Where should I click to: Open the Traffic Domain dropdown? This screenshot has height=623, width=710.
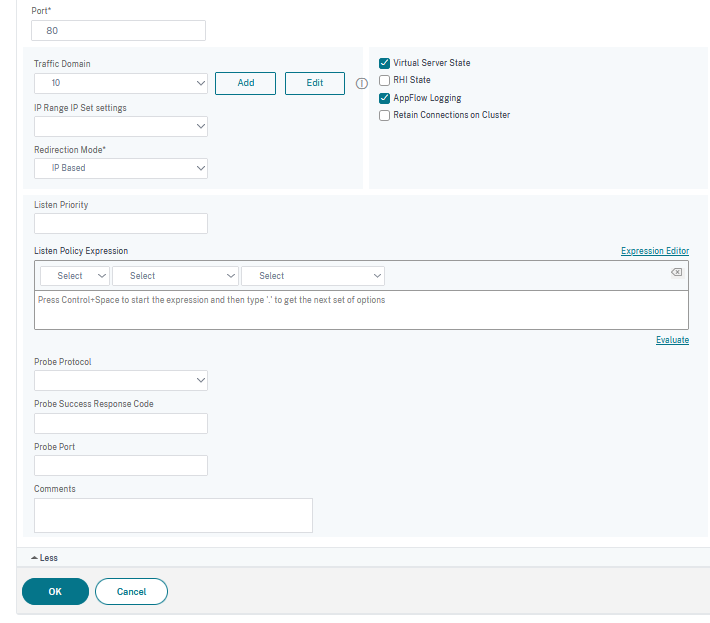pos(121,83)
